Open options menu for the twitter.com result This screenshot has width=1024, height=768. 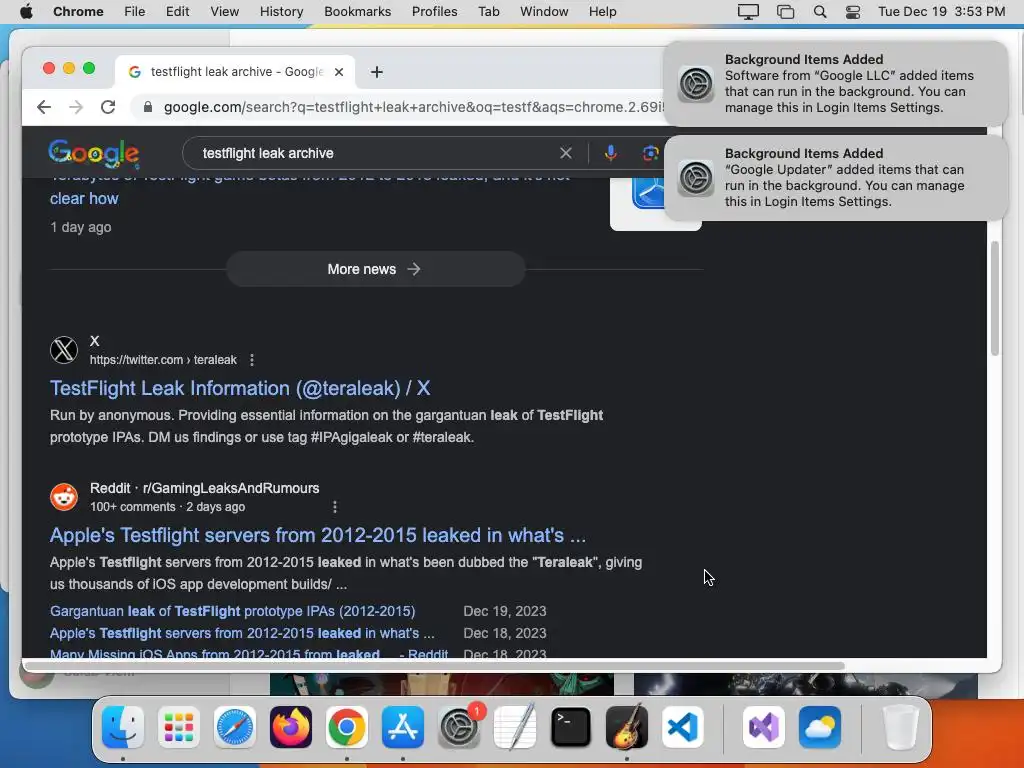(x=252, y=360)
